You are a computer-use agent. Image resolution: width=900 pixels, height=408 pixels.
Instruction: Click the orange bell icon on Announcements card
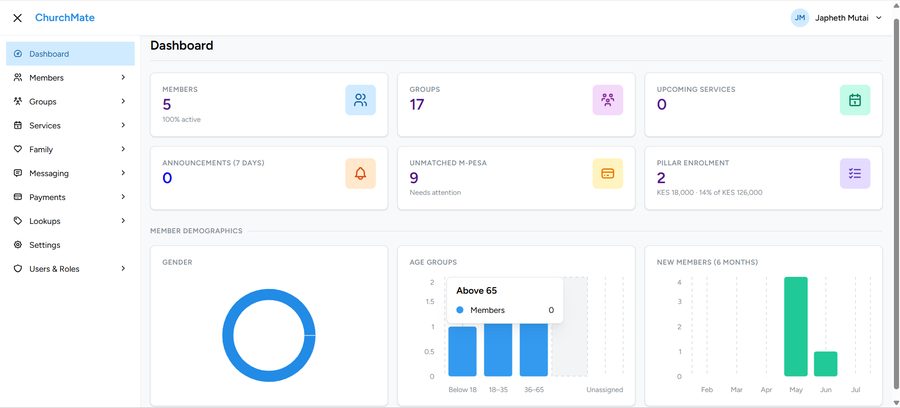(360, 174)
